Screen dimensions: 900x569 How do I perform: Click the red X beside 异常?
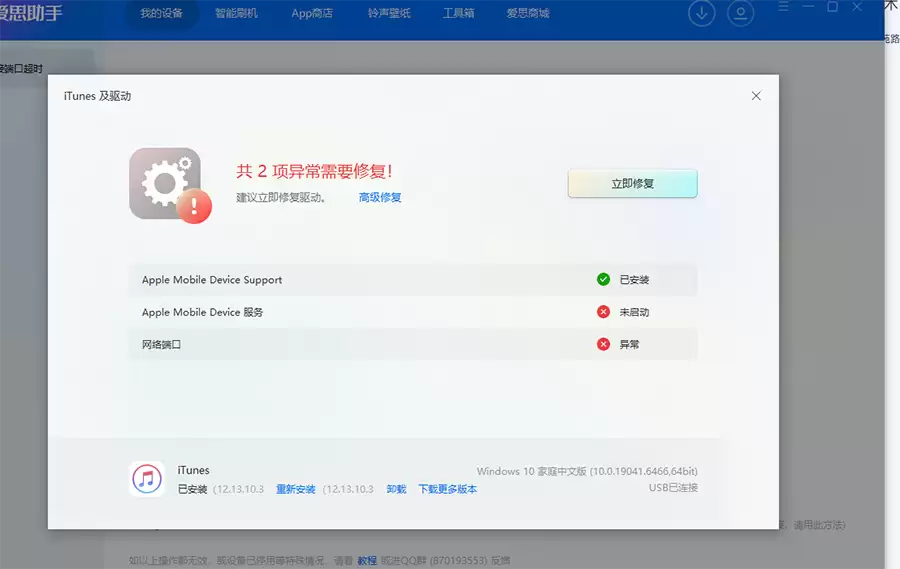tap(603, 344)
